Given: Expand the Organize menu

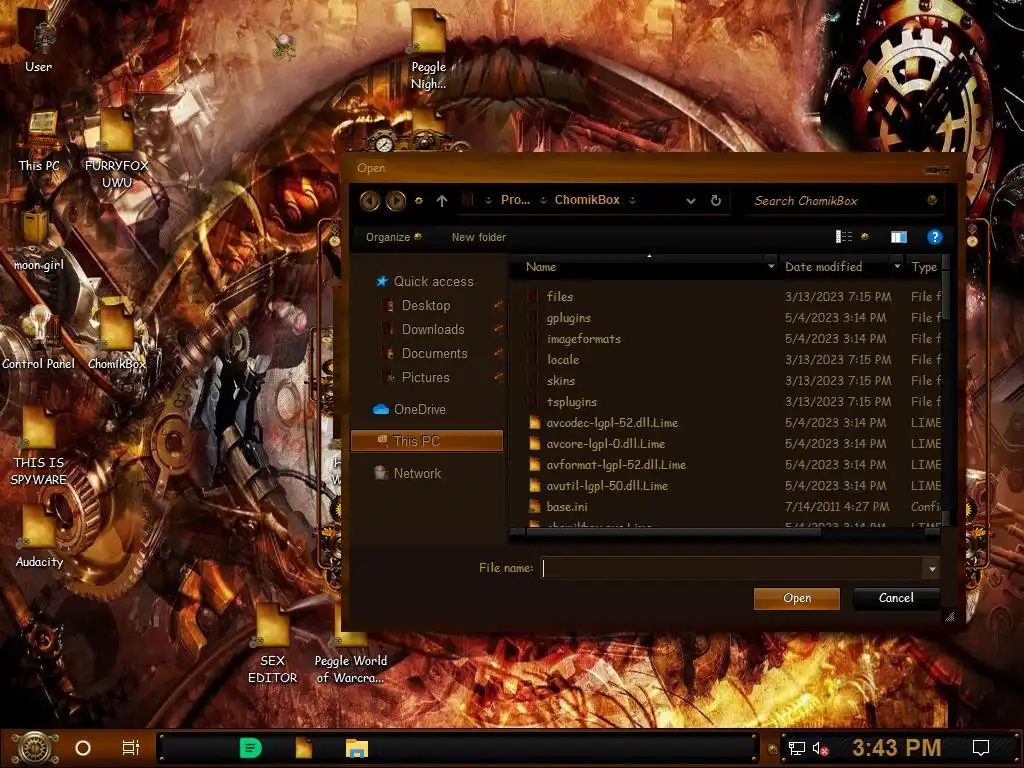Looking at the screenshot, I should click(x=393, y=237).
